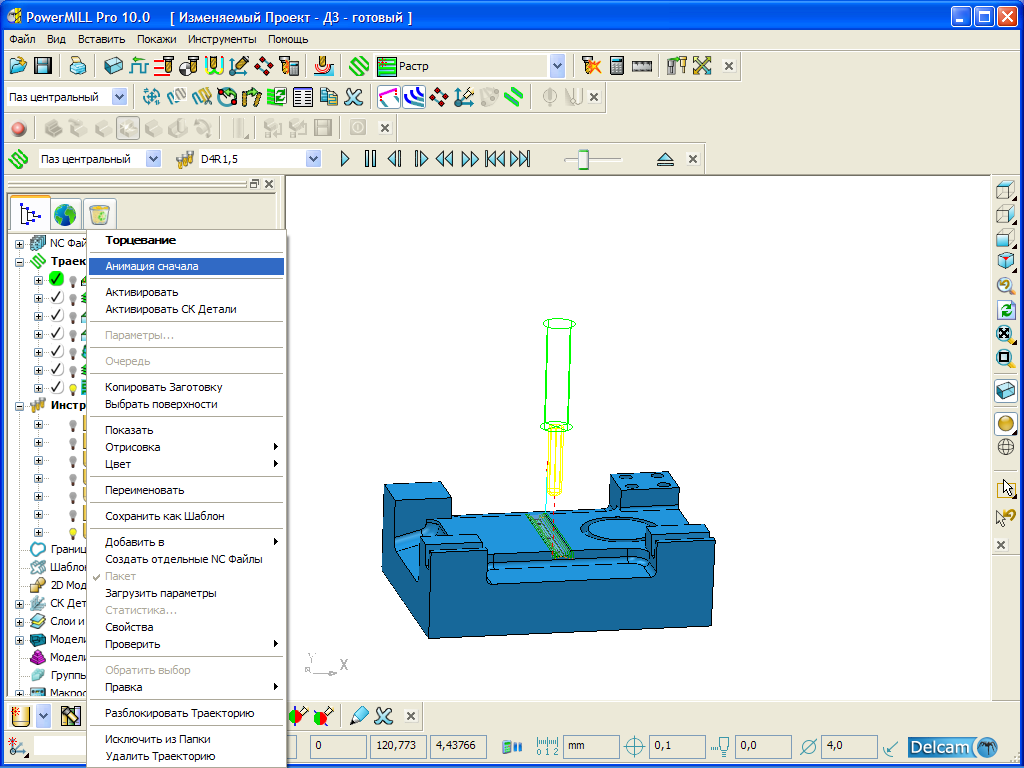This screenshot has height=768, width=1024.
Task: Toggle the third toolpath checkmark box
Action: coord(56,316)
